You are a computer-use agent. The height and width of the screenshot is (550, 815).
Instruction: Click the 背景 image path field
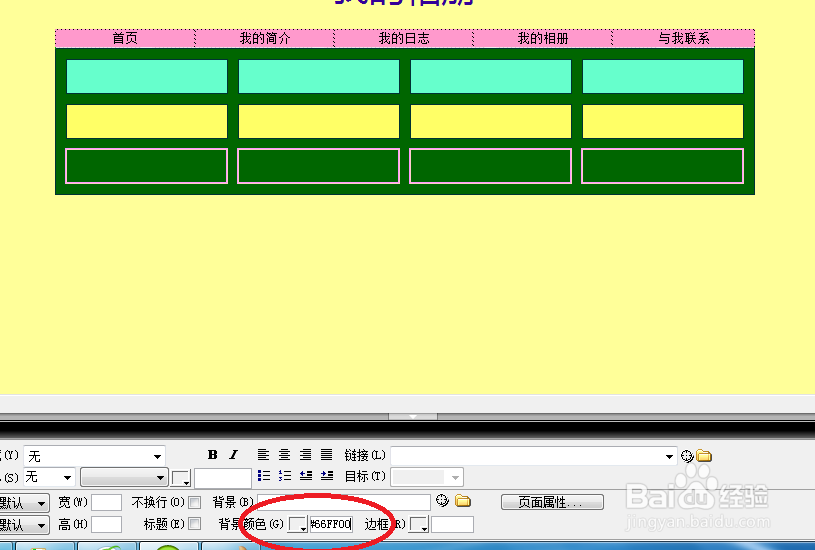point(344,502)
